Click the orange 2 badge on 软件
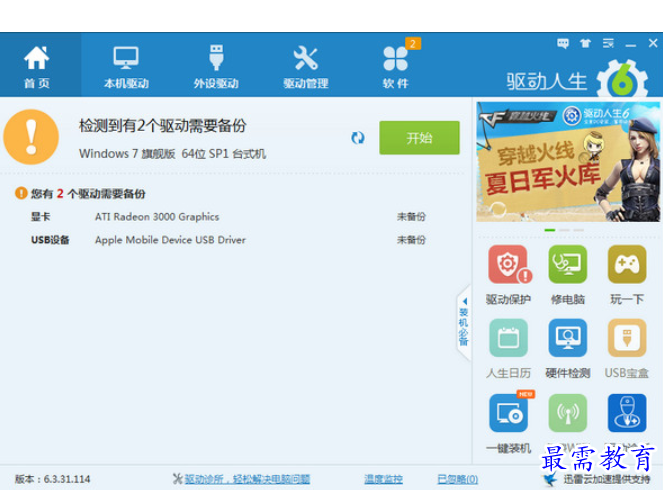Viewport: 663px width, 490px height. tap(413, 44)
